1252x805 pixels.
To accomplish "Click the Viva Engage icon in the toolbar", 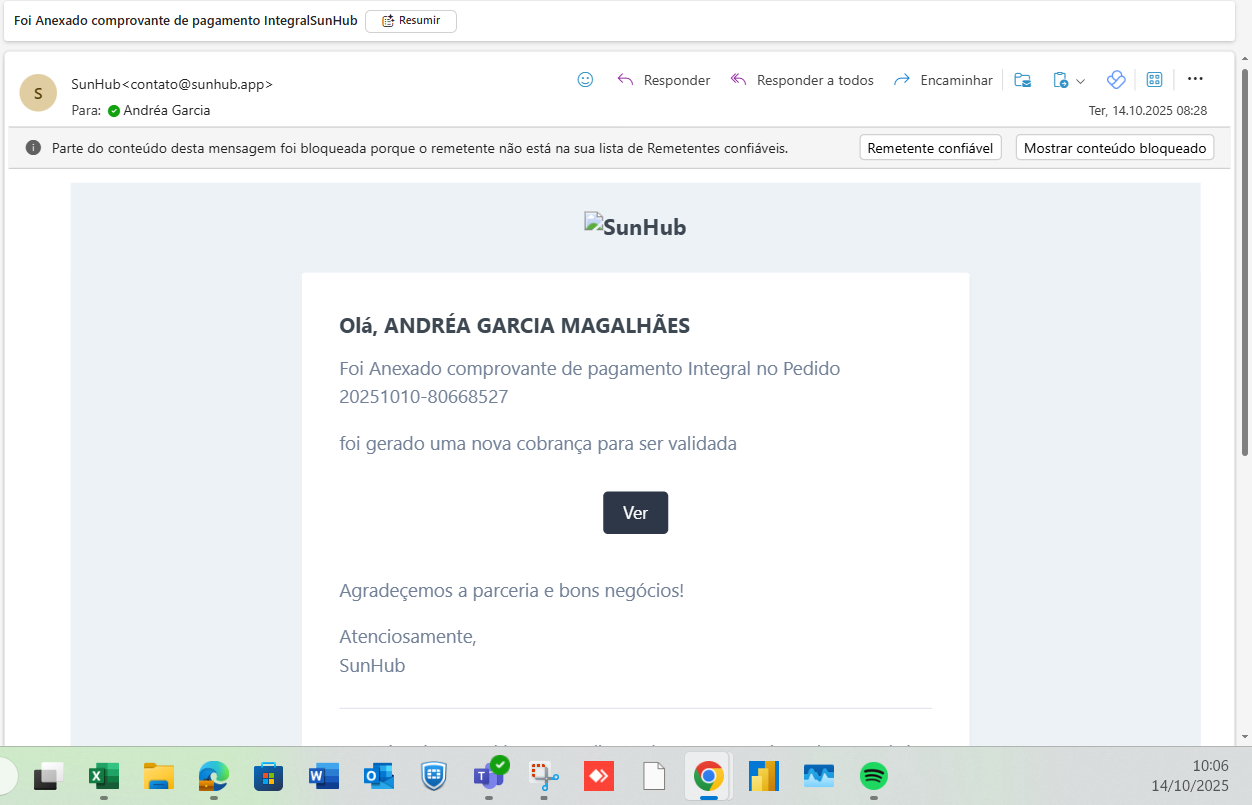I will coord(1116,80).
